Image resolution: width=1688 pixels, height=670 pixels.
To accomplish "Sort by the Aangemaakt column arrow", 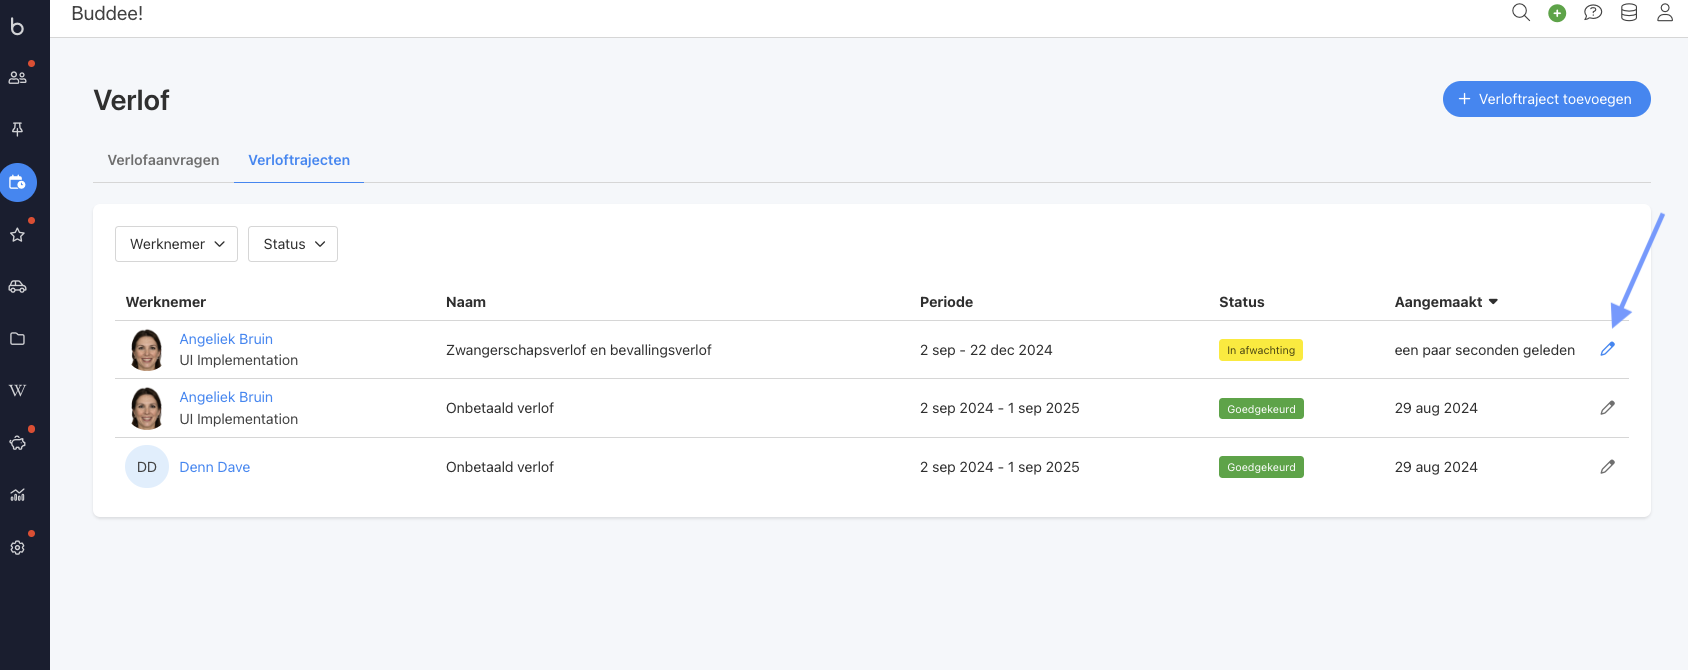I will tap(1493, 302).
